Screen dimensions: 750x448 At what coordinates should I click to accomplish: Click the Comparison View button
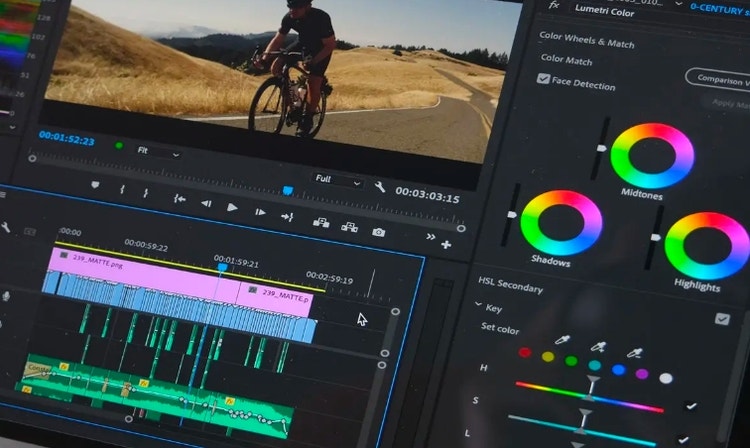718,77
